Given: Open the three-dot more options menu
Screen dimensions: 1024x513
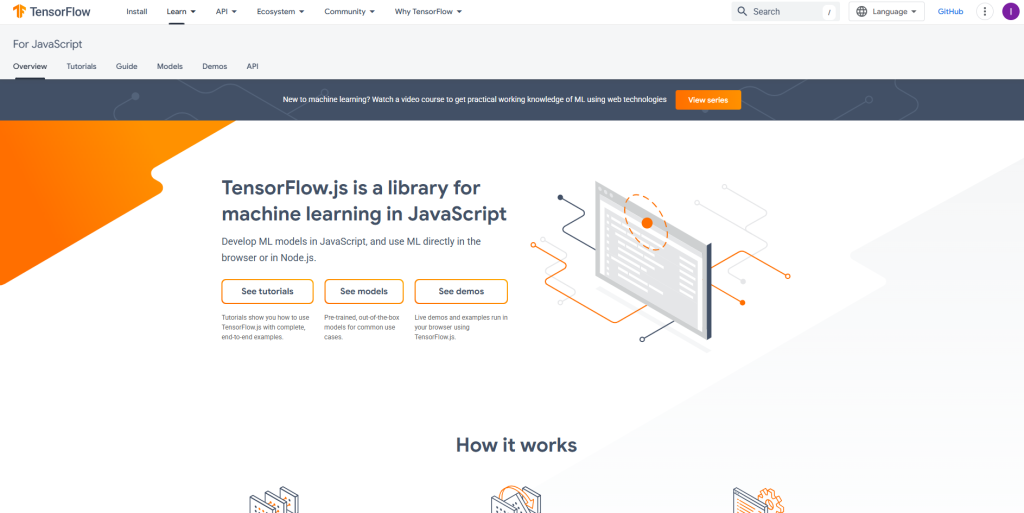Looking at the screenshot, I should click(985, 11).
